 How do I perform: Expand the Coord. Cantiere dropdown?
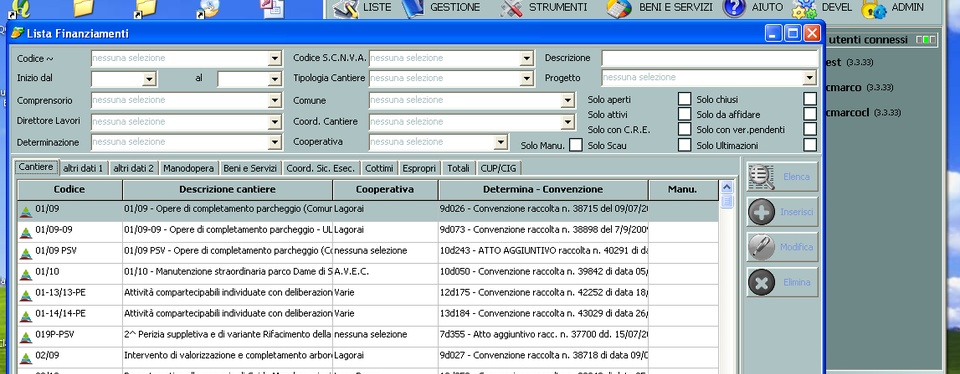pos(568,122)
